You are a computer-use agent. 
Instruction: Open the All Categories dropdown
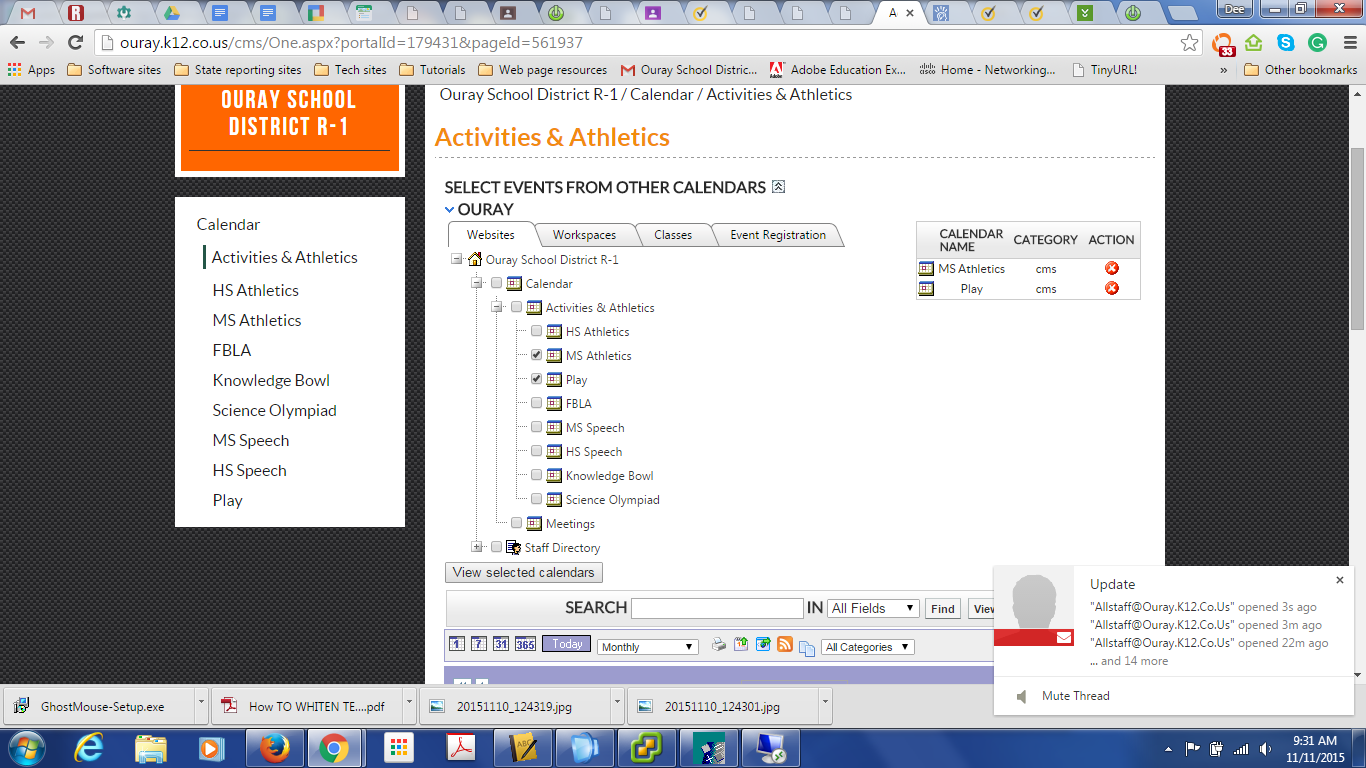pos(867,647)
